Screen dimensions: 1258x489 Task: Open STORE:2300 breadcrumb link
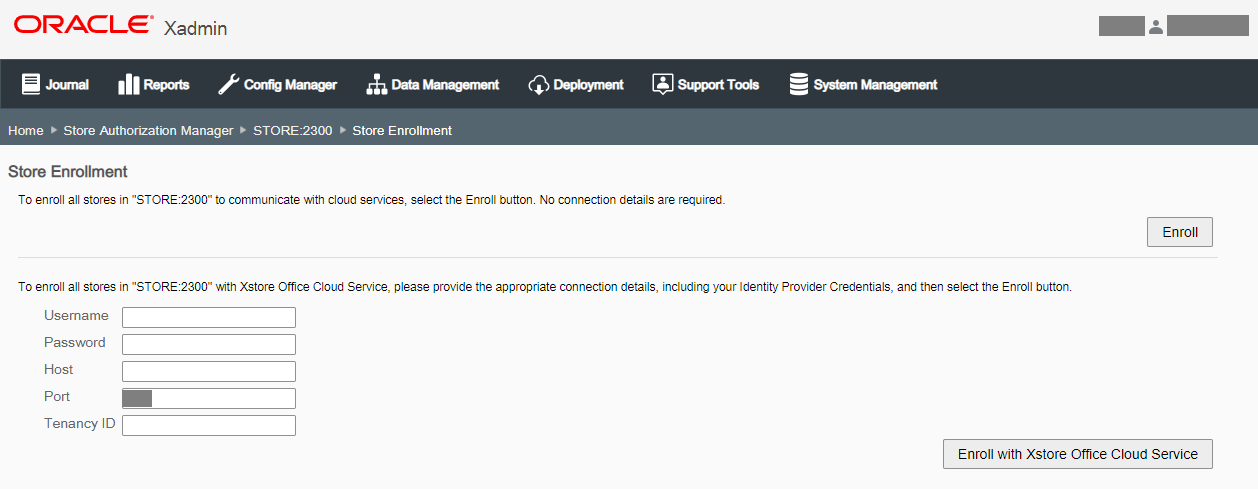click(292, 130)
